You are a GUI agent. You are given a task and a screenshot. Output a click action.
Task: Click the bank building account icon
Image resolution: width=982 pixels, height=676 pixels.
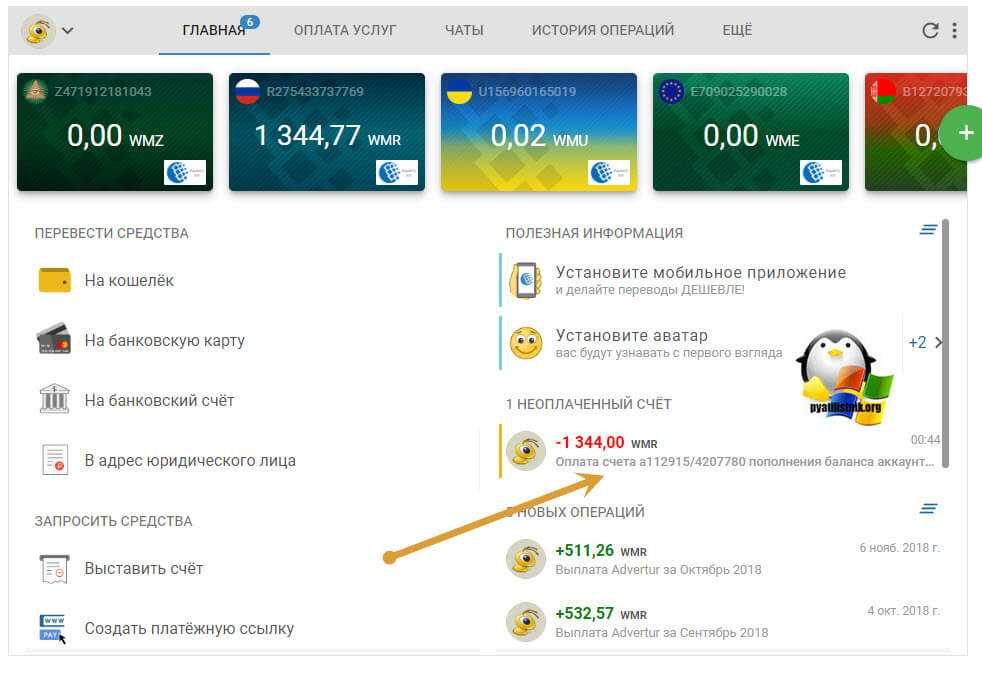point(54,400)
